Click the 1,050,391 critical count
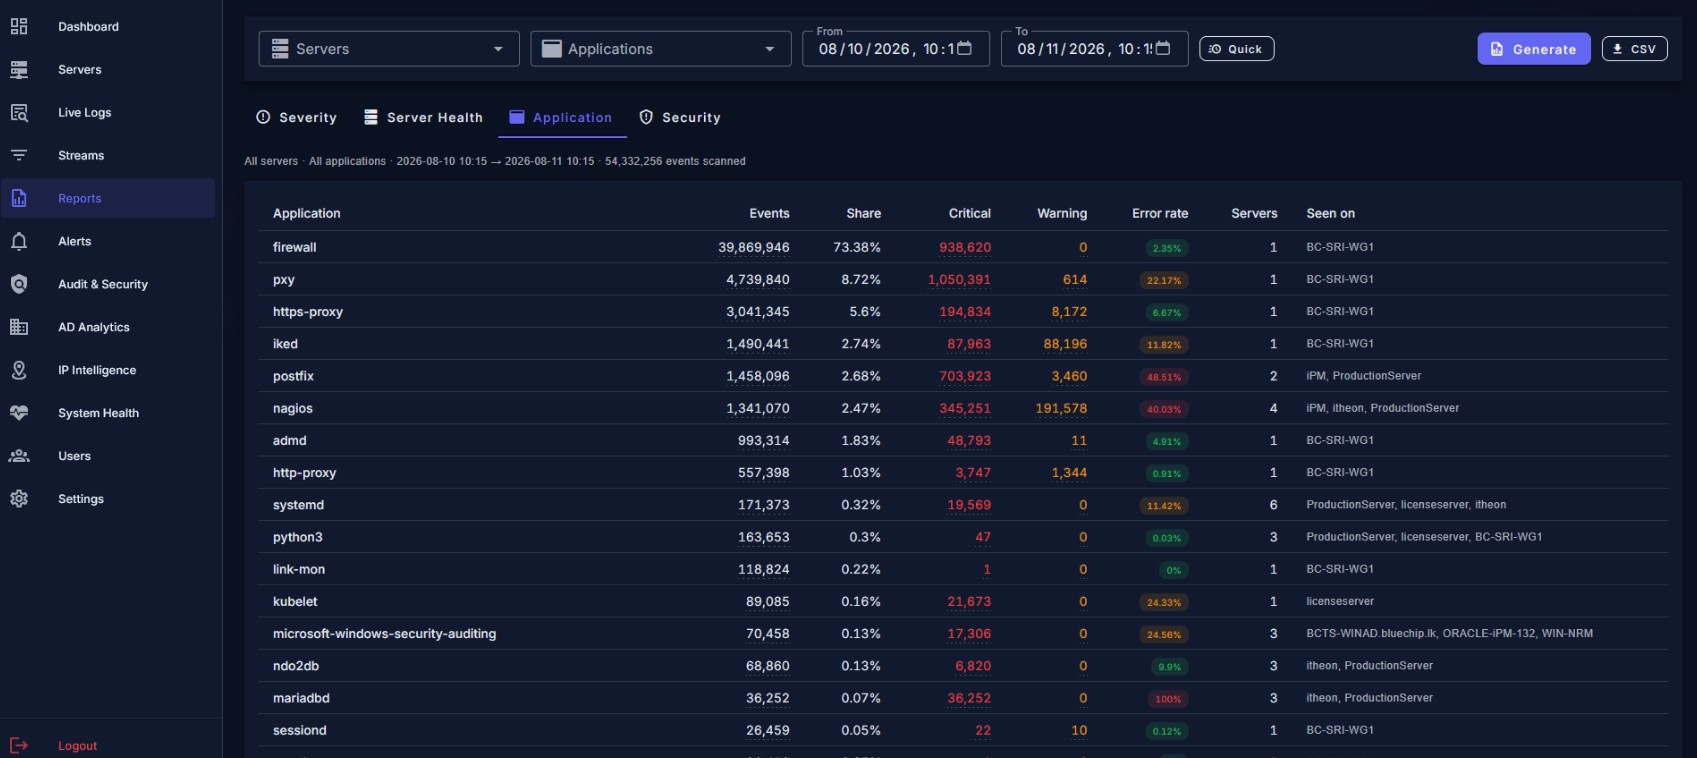Screen dimensions: 1697x758 point(959,280)
